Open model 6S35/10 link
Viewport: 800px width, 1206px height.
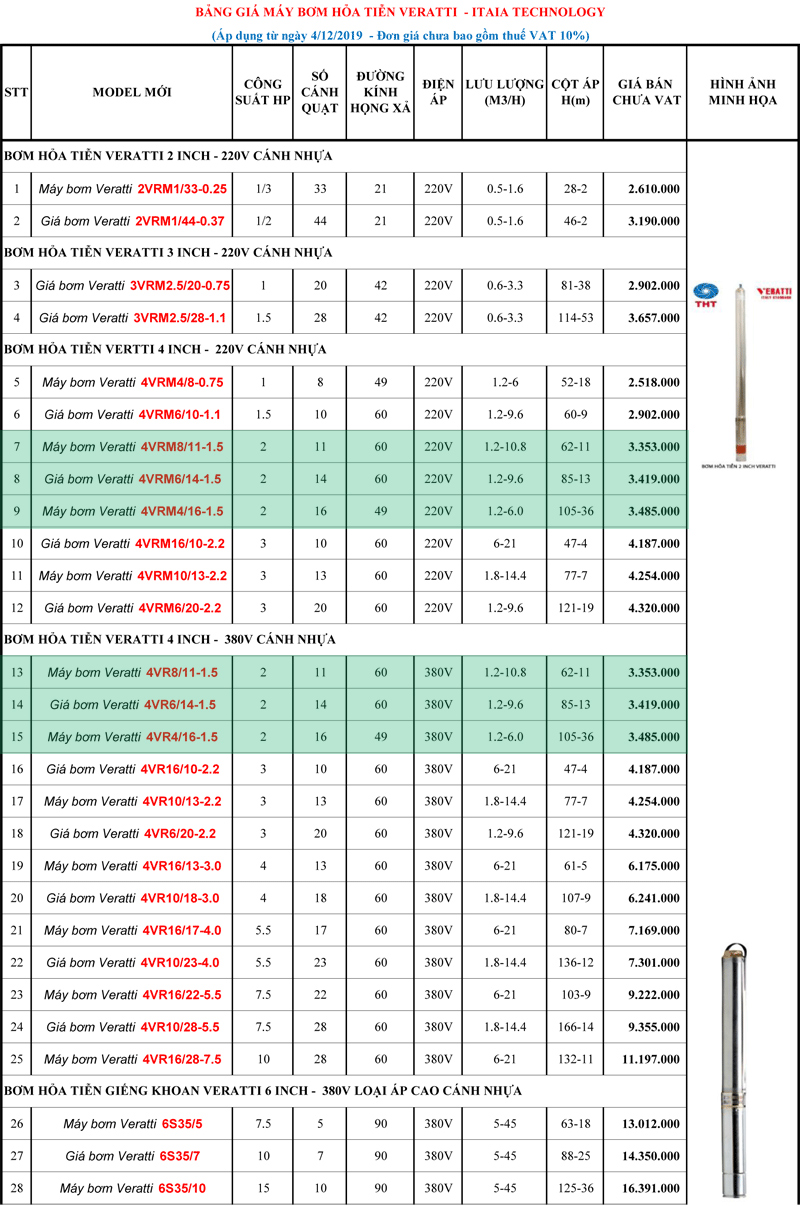click(x=182, y=1188)
